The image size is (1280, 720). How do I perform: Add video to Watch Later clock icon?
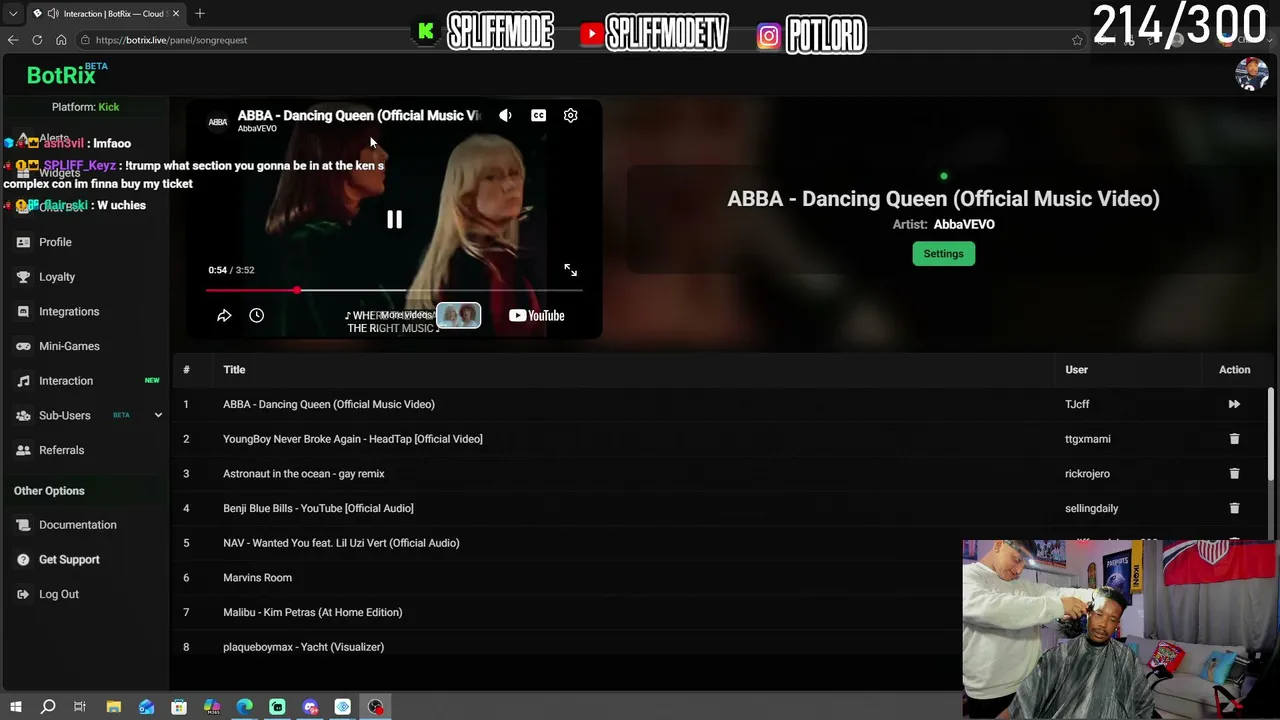(x=256, y=315)
